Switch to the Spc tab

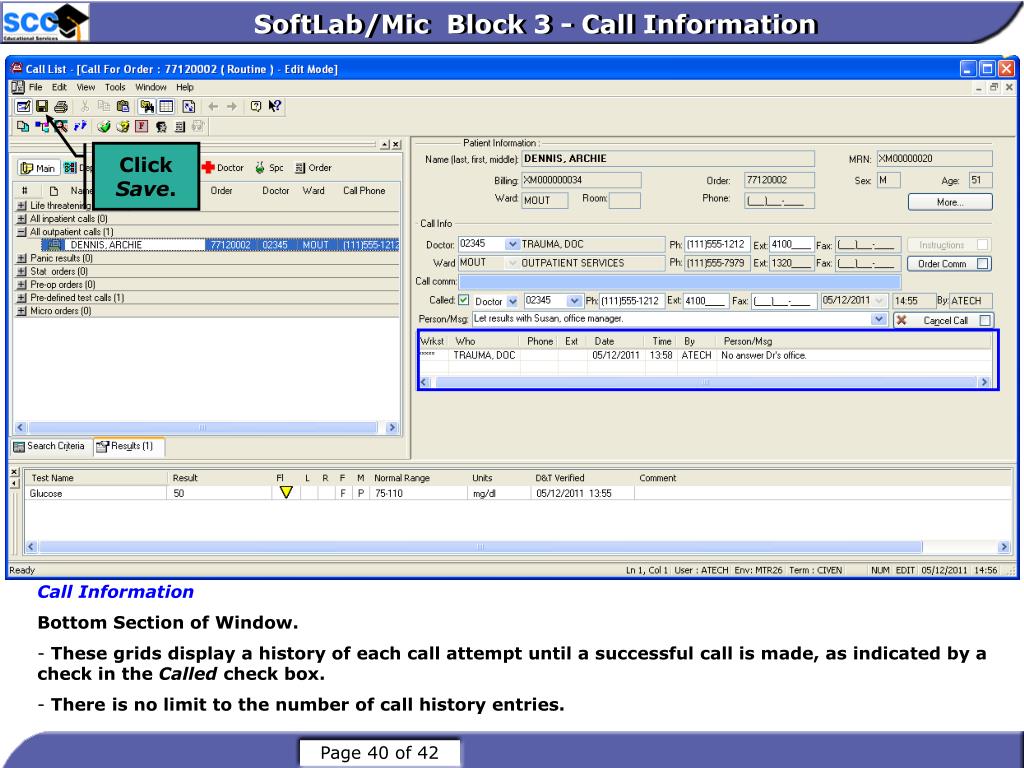pyautogui.click(x=269, y=168)
